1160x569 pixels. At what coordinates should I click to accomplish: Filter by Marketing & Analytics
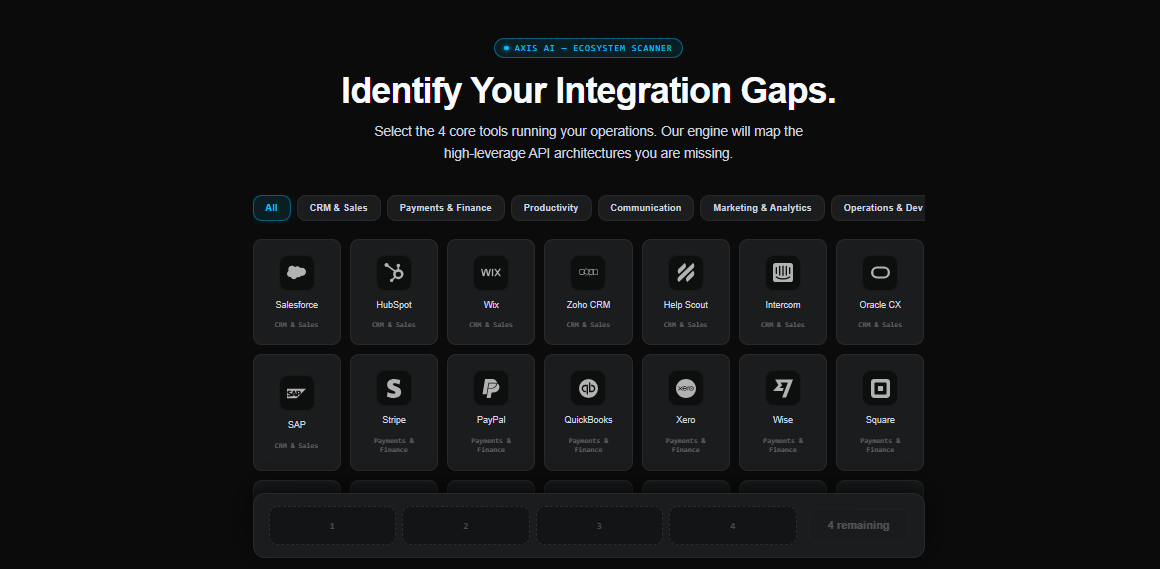[x=762, y=208]
